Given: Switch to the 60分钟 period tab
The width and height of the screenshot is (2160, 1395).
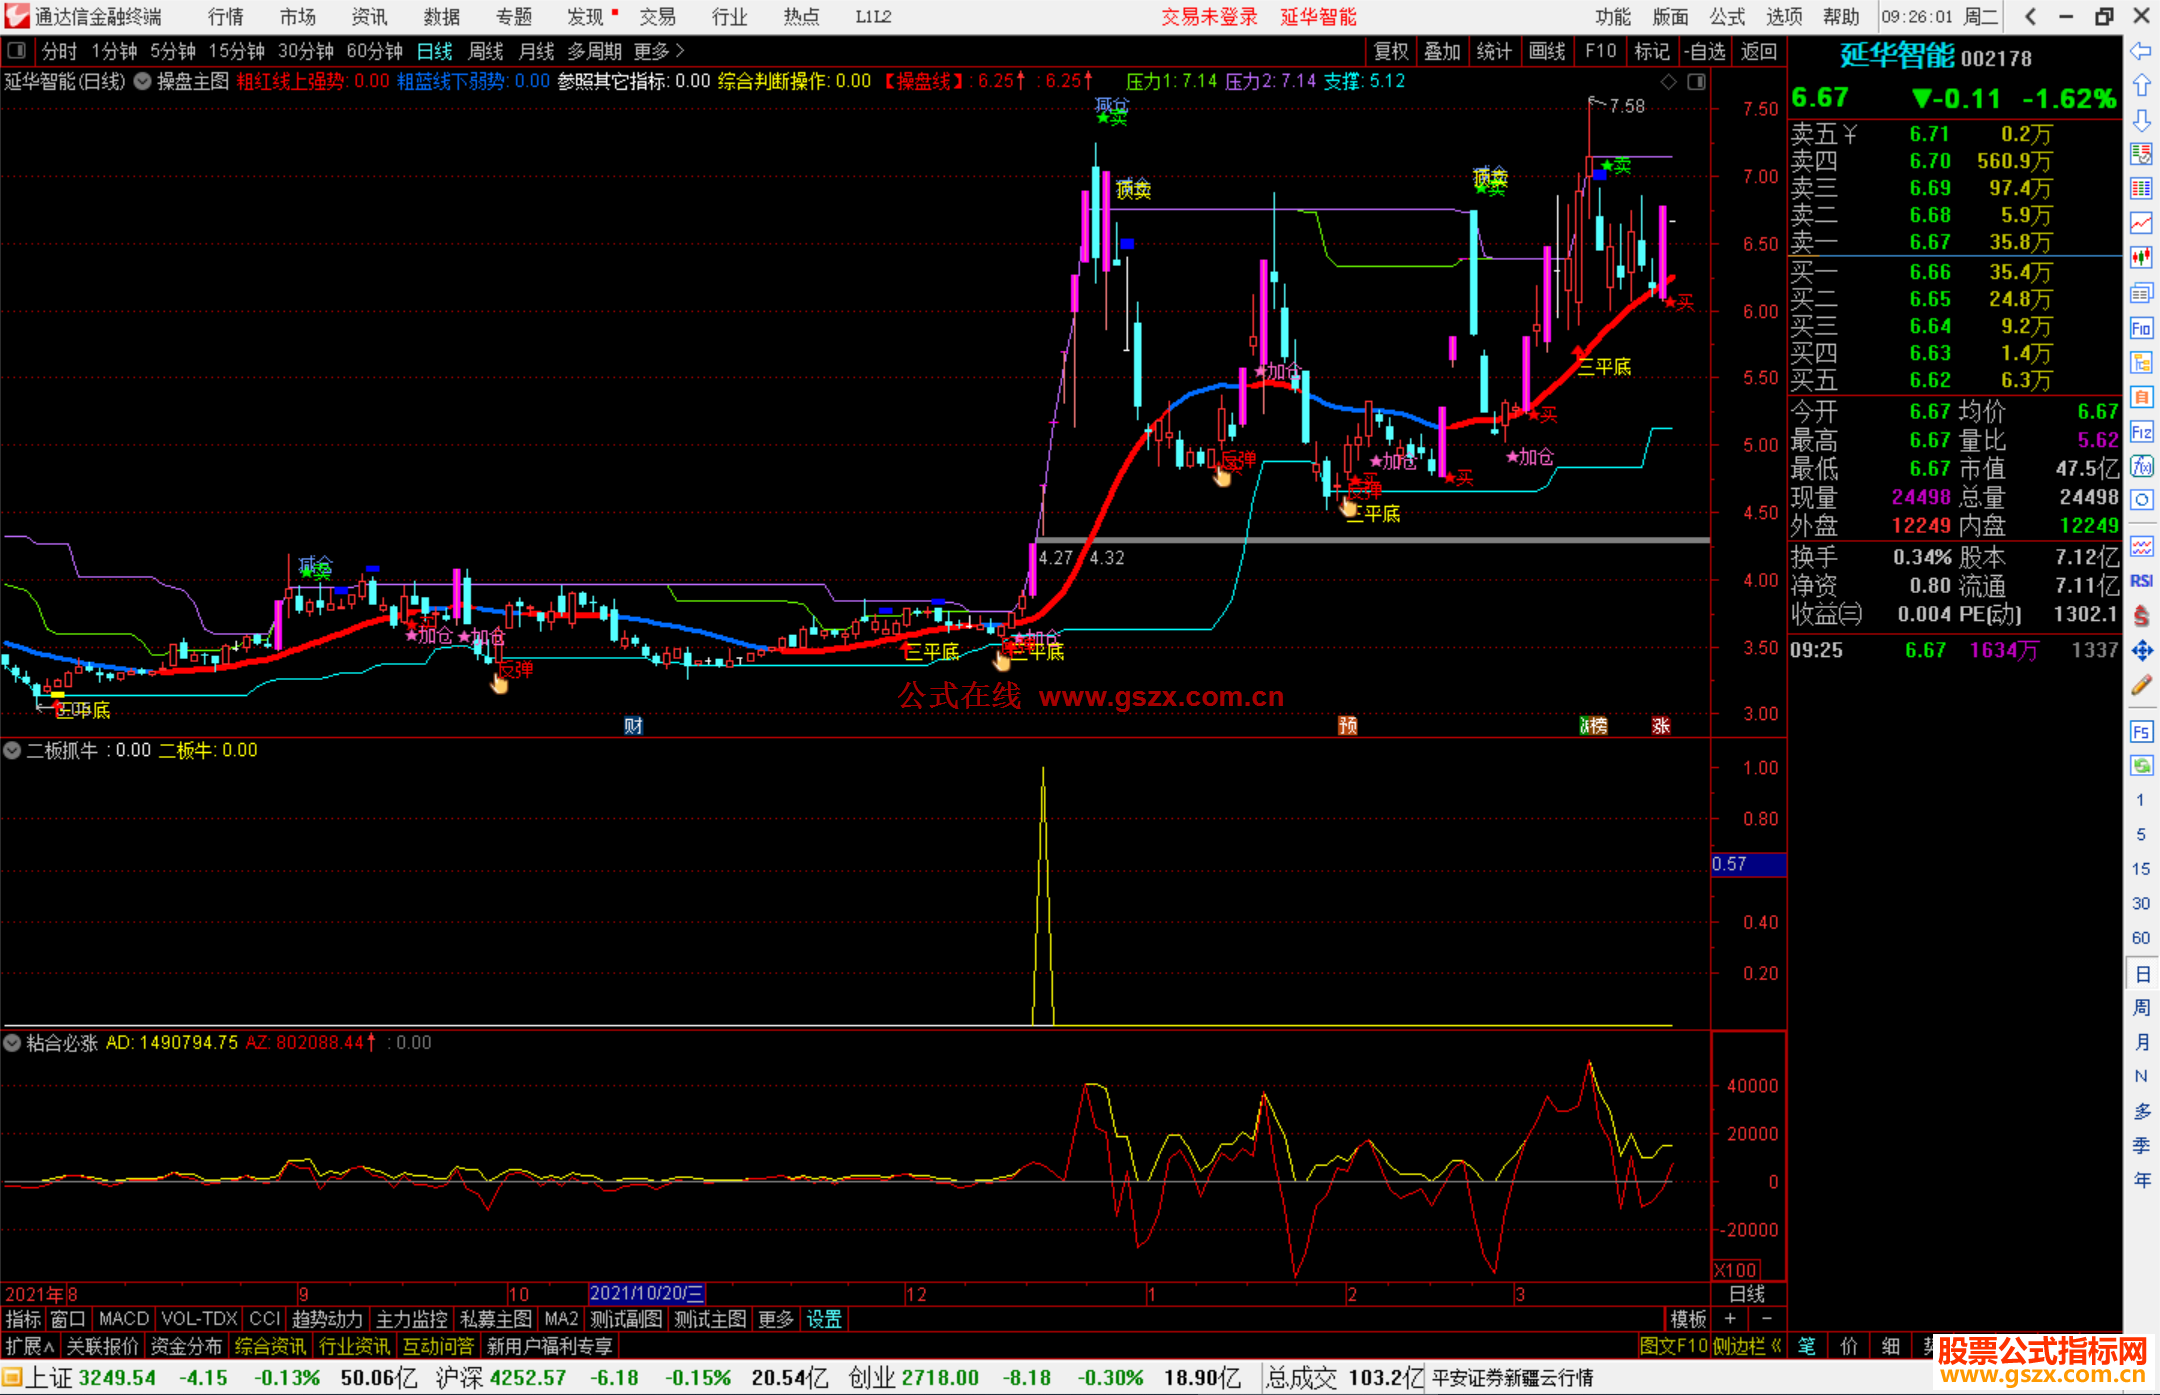Looking at the screenshot, I should [x=374, y=51].
